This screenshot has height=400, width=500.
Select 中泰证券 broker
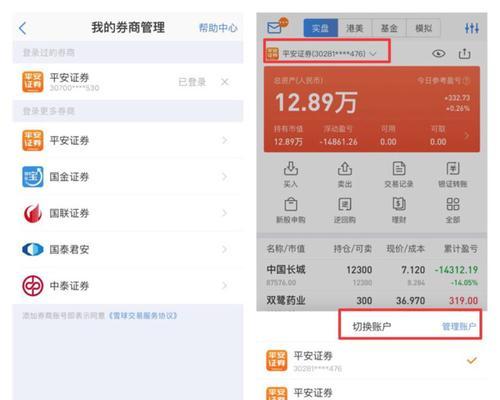128,286
